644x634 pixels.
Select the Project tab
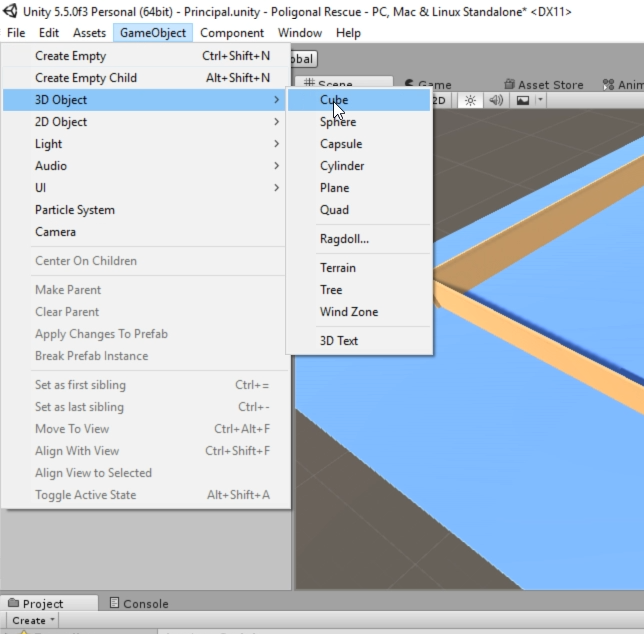coord(49,603)
